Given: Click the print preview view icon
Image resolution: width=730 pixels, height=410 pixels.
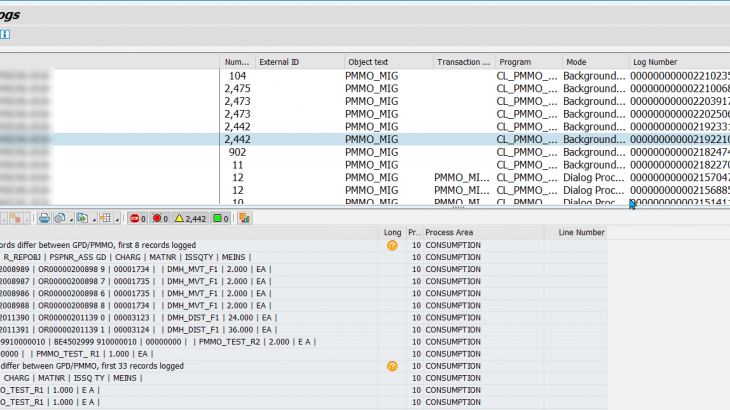Looking at the screenshot, I should (60, 218).
